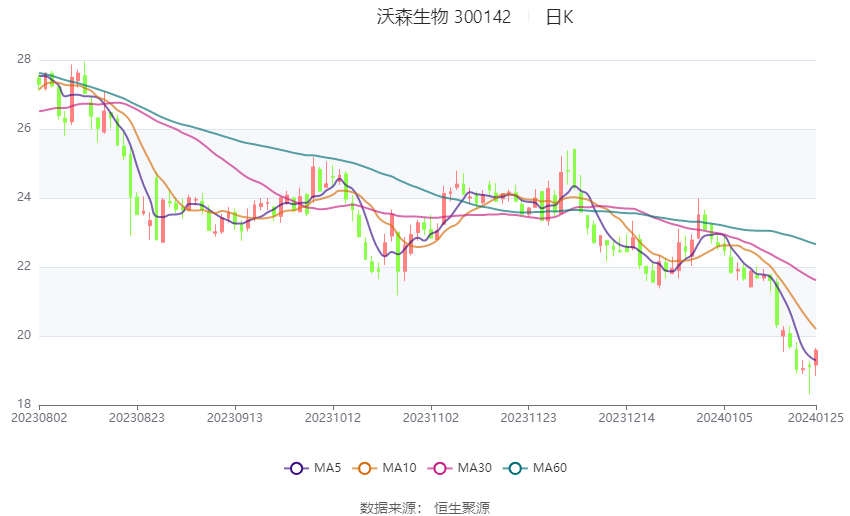Click the x-axis date label 20231102
Viewport: 850px width, 516px height.
tap(431, 418)
